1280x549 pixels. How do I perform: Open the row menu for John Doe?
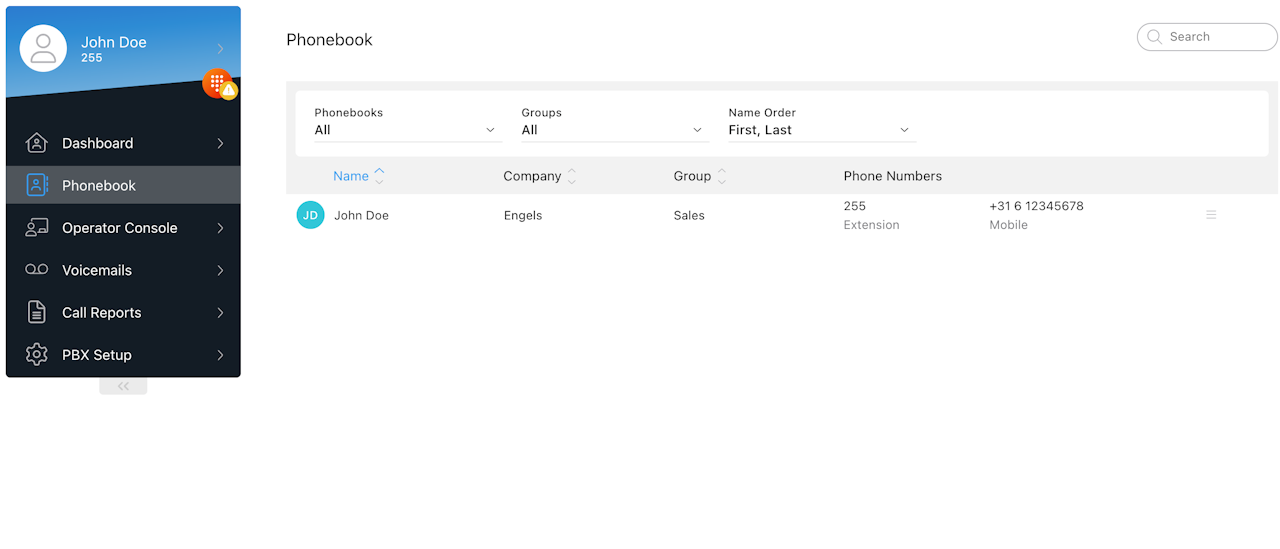tap(1211, 215)
